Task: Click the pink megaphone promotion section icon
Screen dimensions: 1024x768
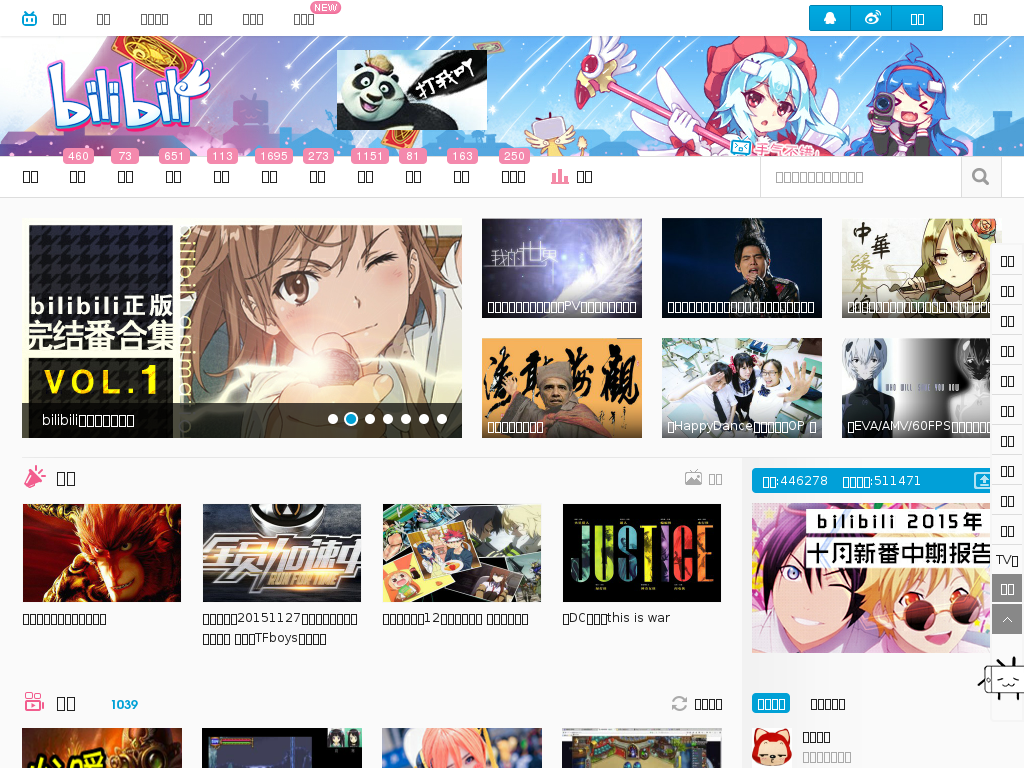Action: (35, 477)
